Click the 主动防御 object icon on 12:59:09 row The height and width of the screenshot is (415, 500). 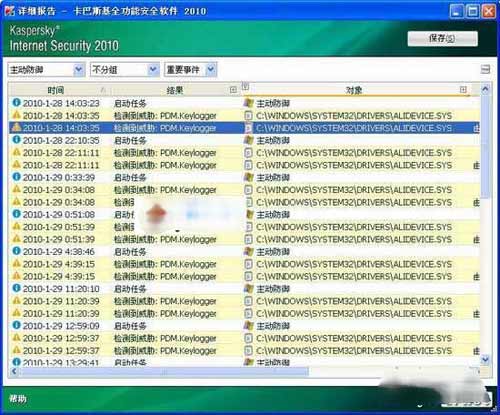[x=248, y=325]
